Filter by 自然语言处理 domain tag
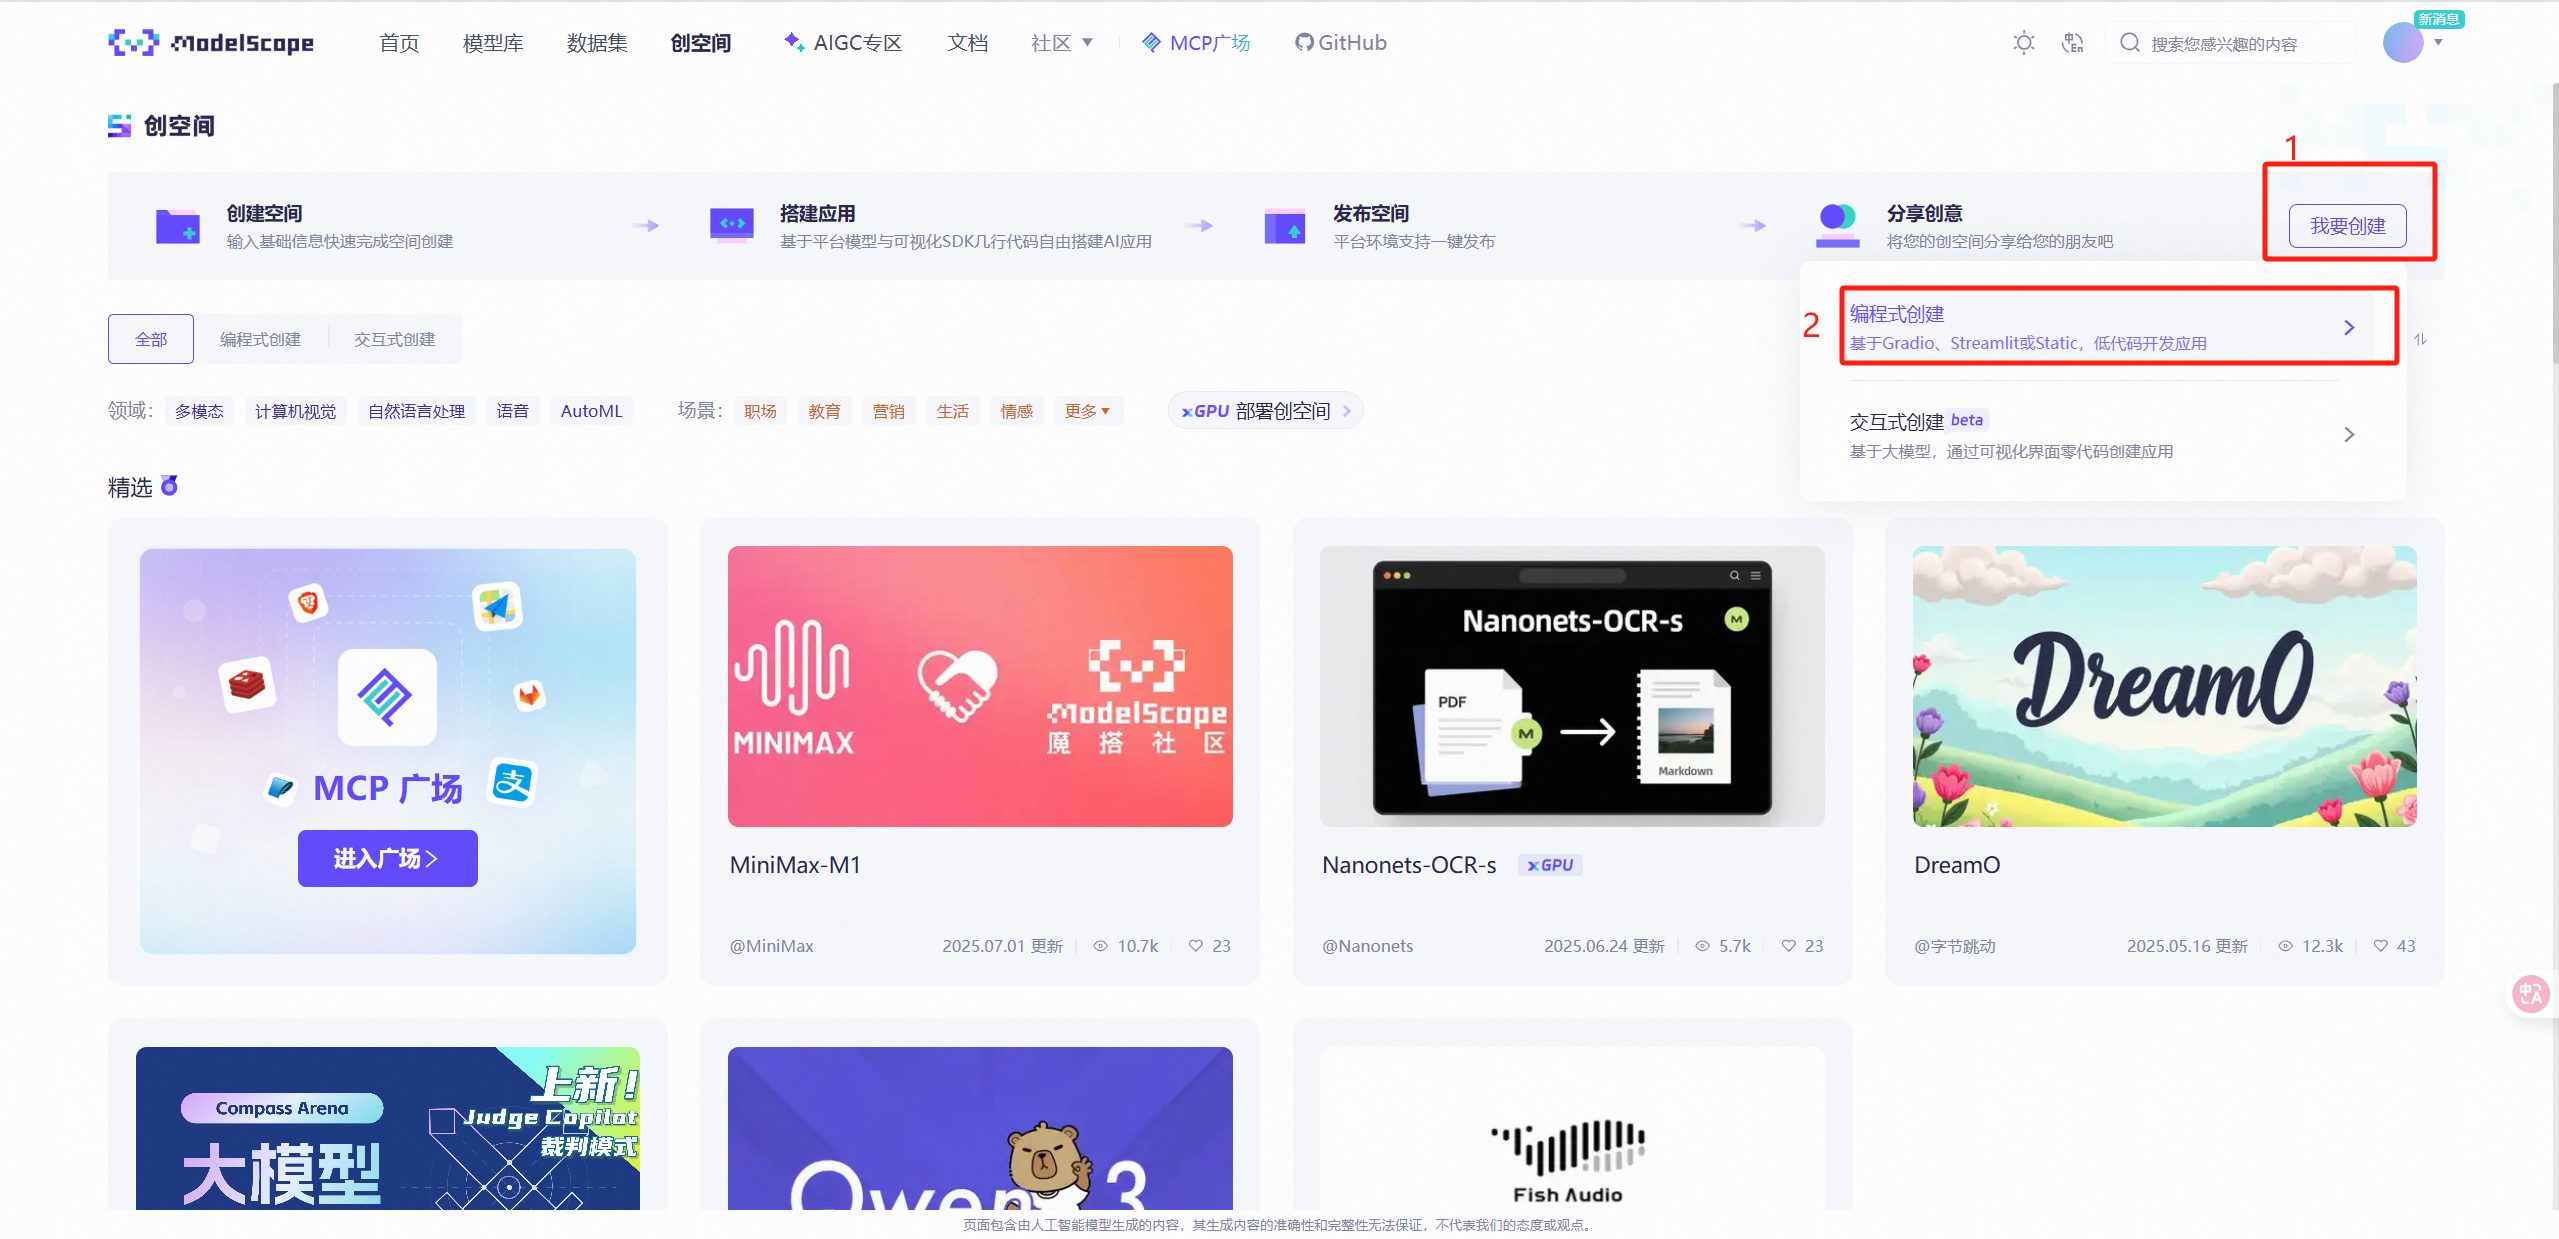The width and height of the screenshot is (2559, 1239). tap(417, 411)
